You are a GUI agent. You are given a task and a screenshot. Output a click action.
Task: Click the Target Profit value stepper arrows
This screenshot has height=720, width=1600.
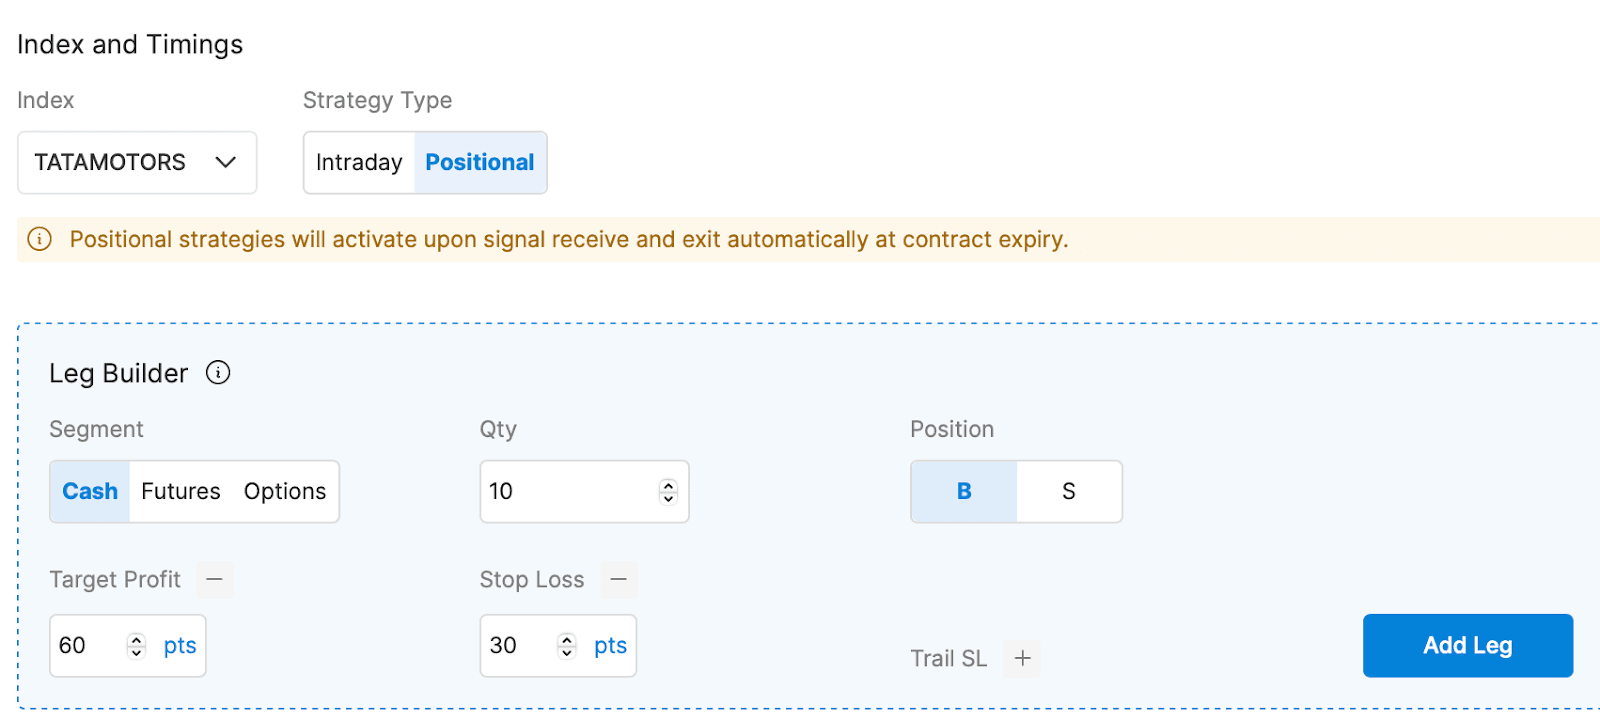point(137,646)
